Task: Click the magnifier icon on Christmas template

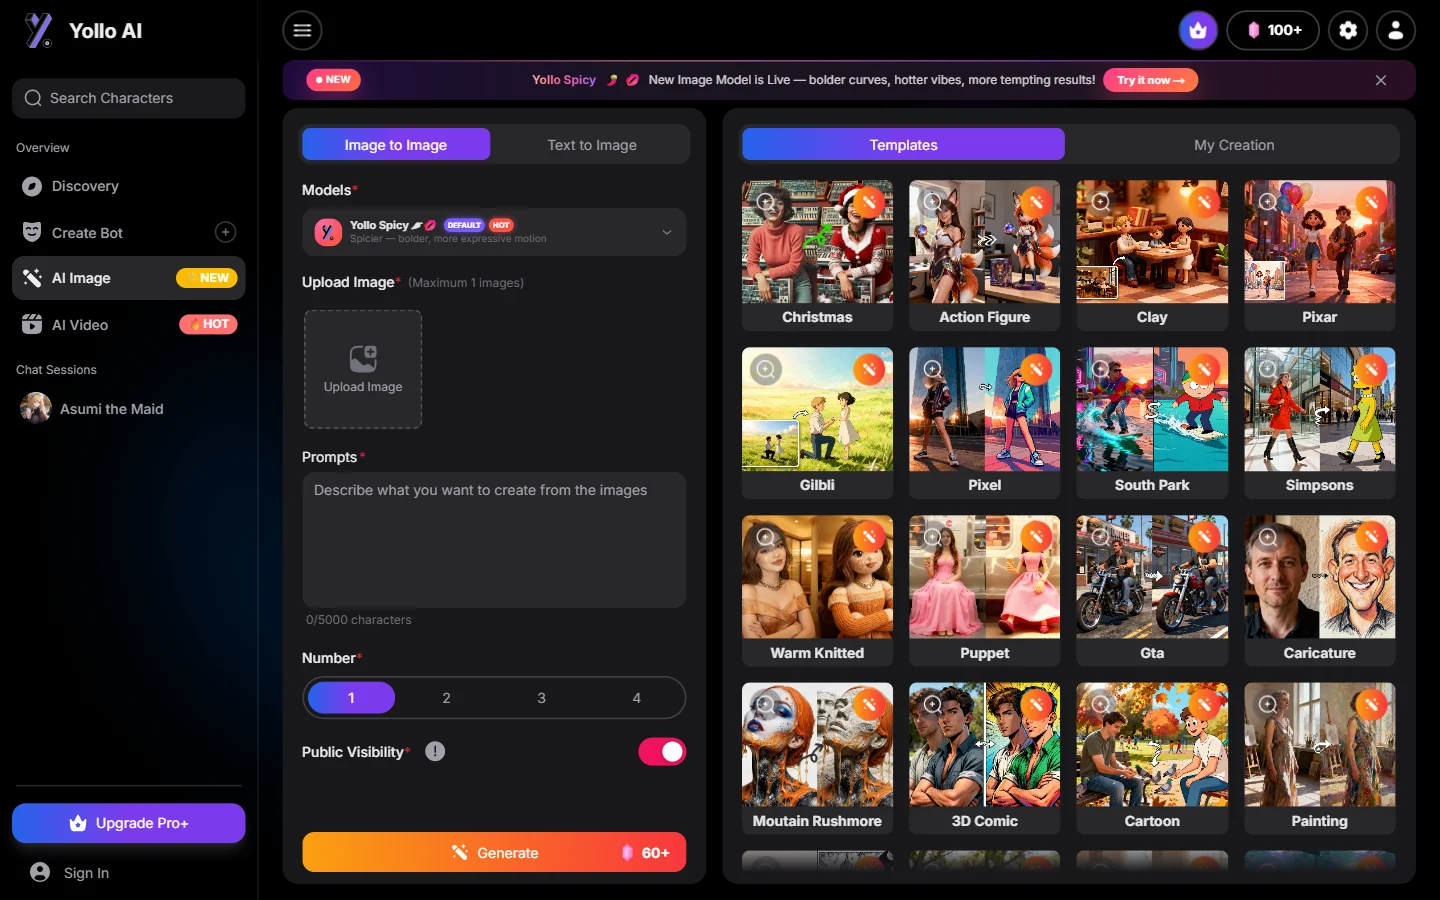Action: pos(765,201)
